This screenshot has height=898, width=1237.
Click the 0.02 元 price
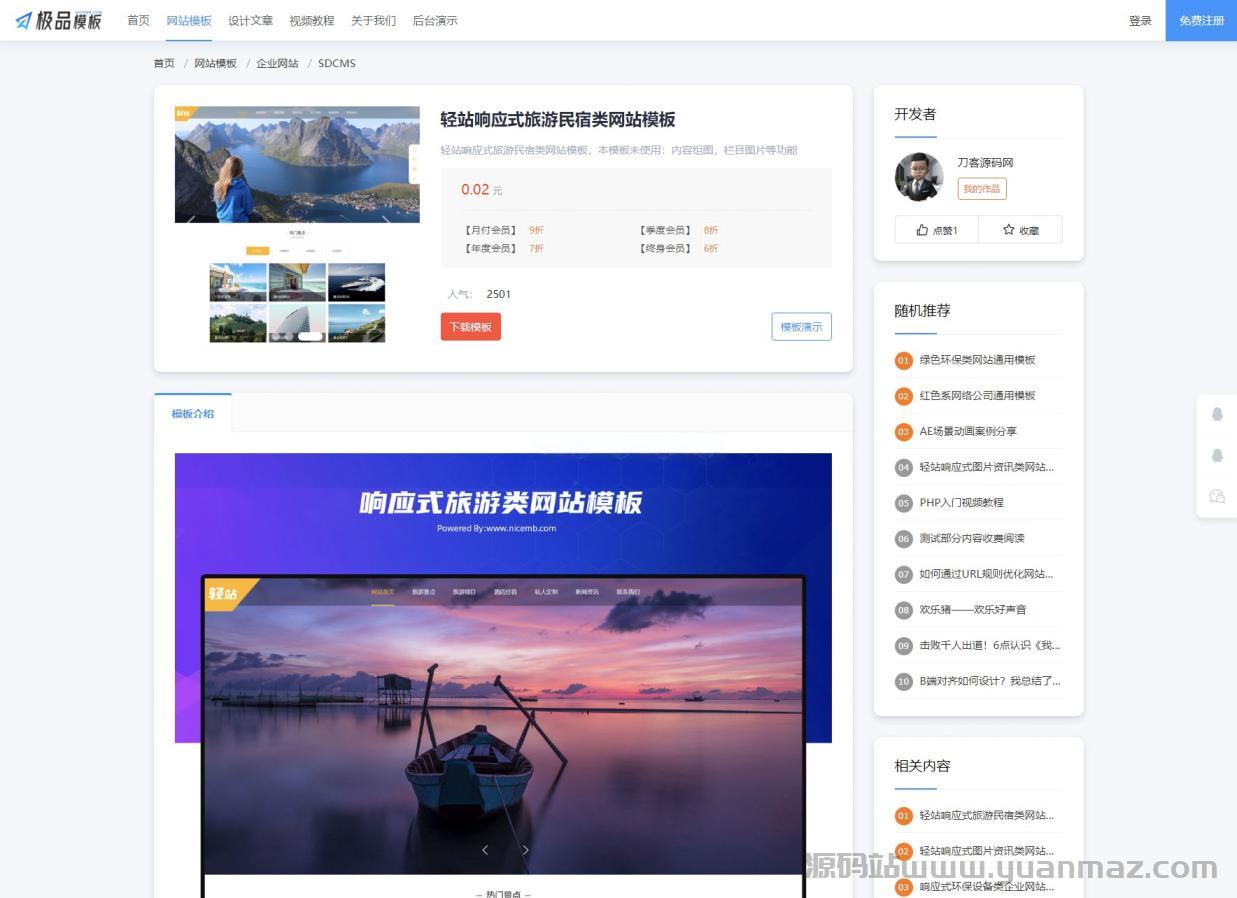click(481, 190)
